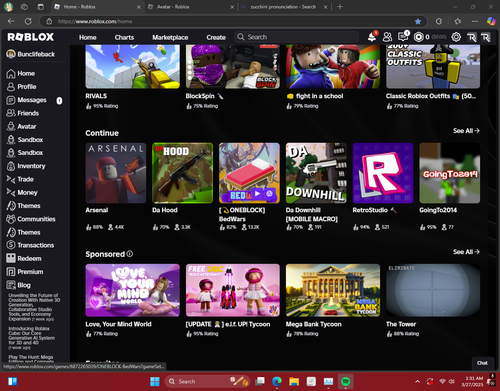Click See All for Sponsored section

coord(466,252)
